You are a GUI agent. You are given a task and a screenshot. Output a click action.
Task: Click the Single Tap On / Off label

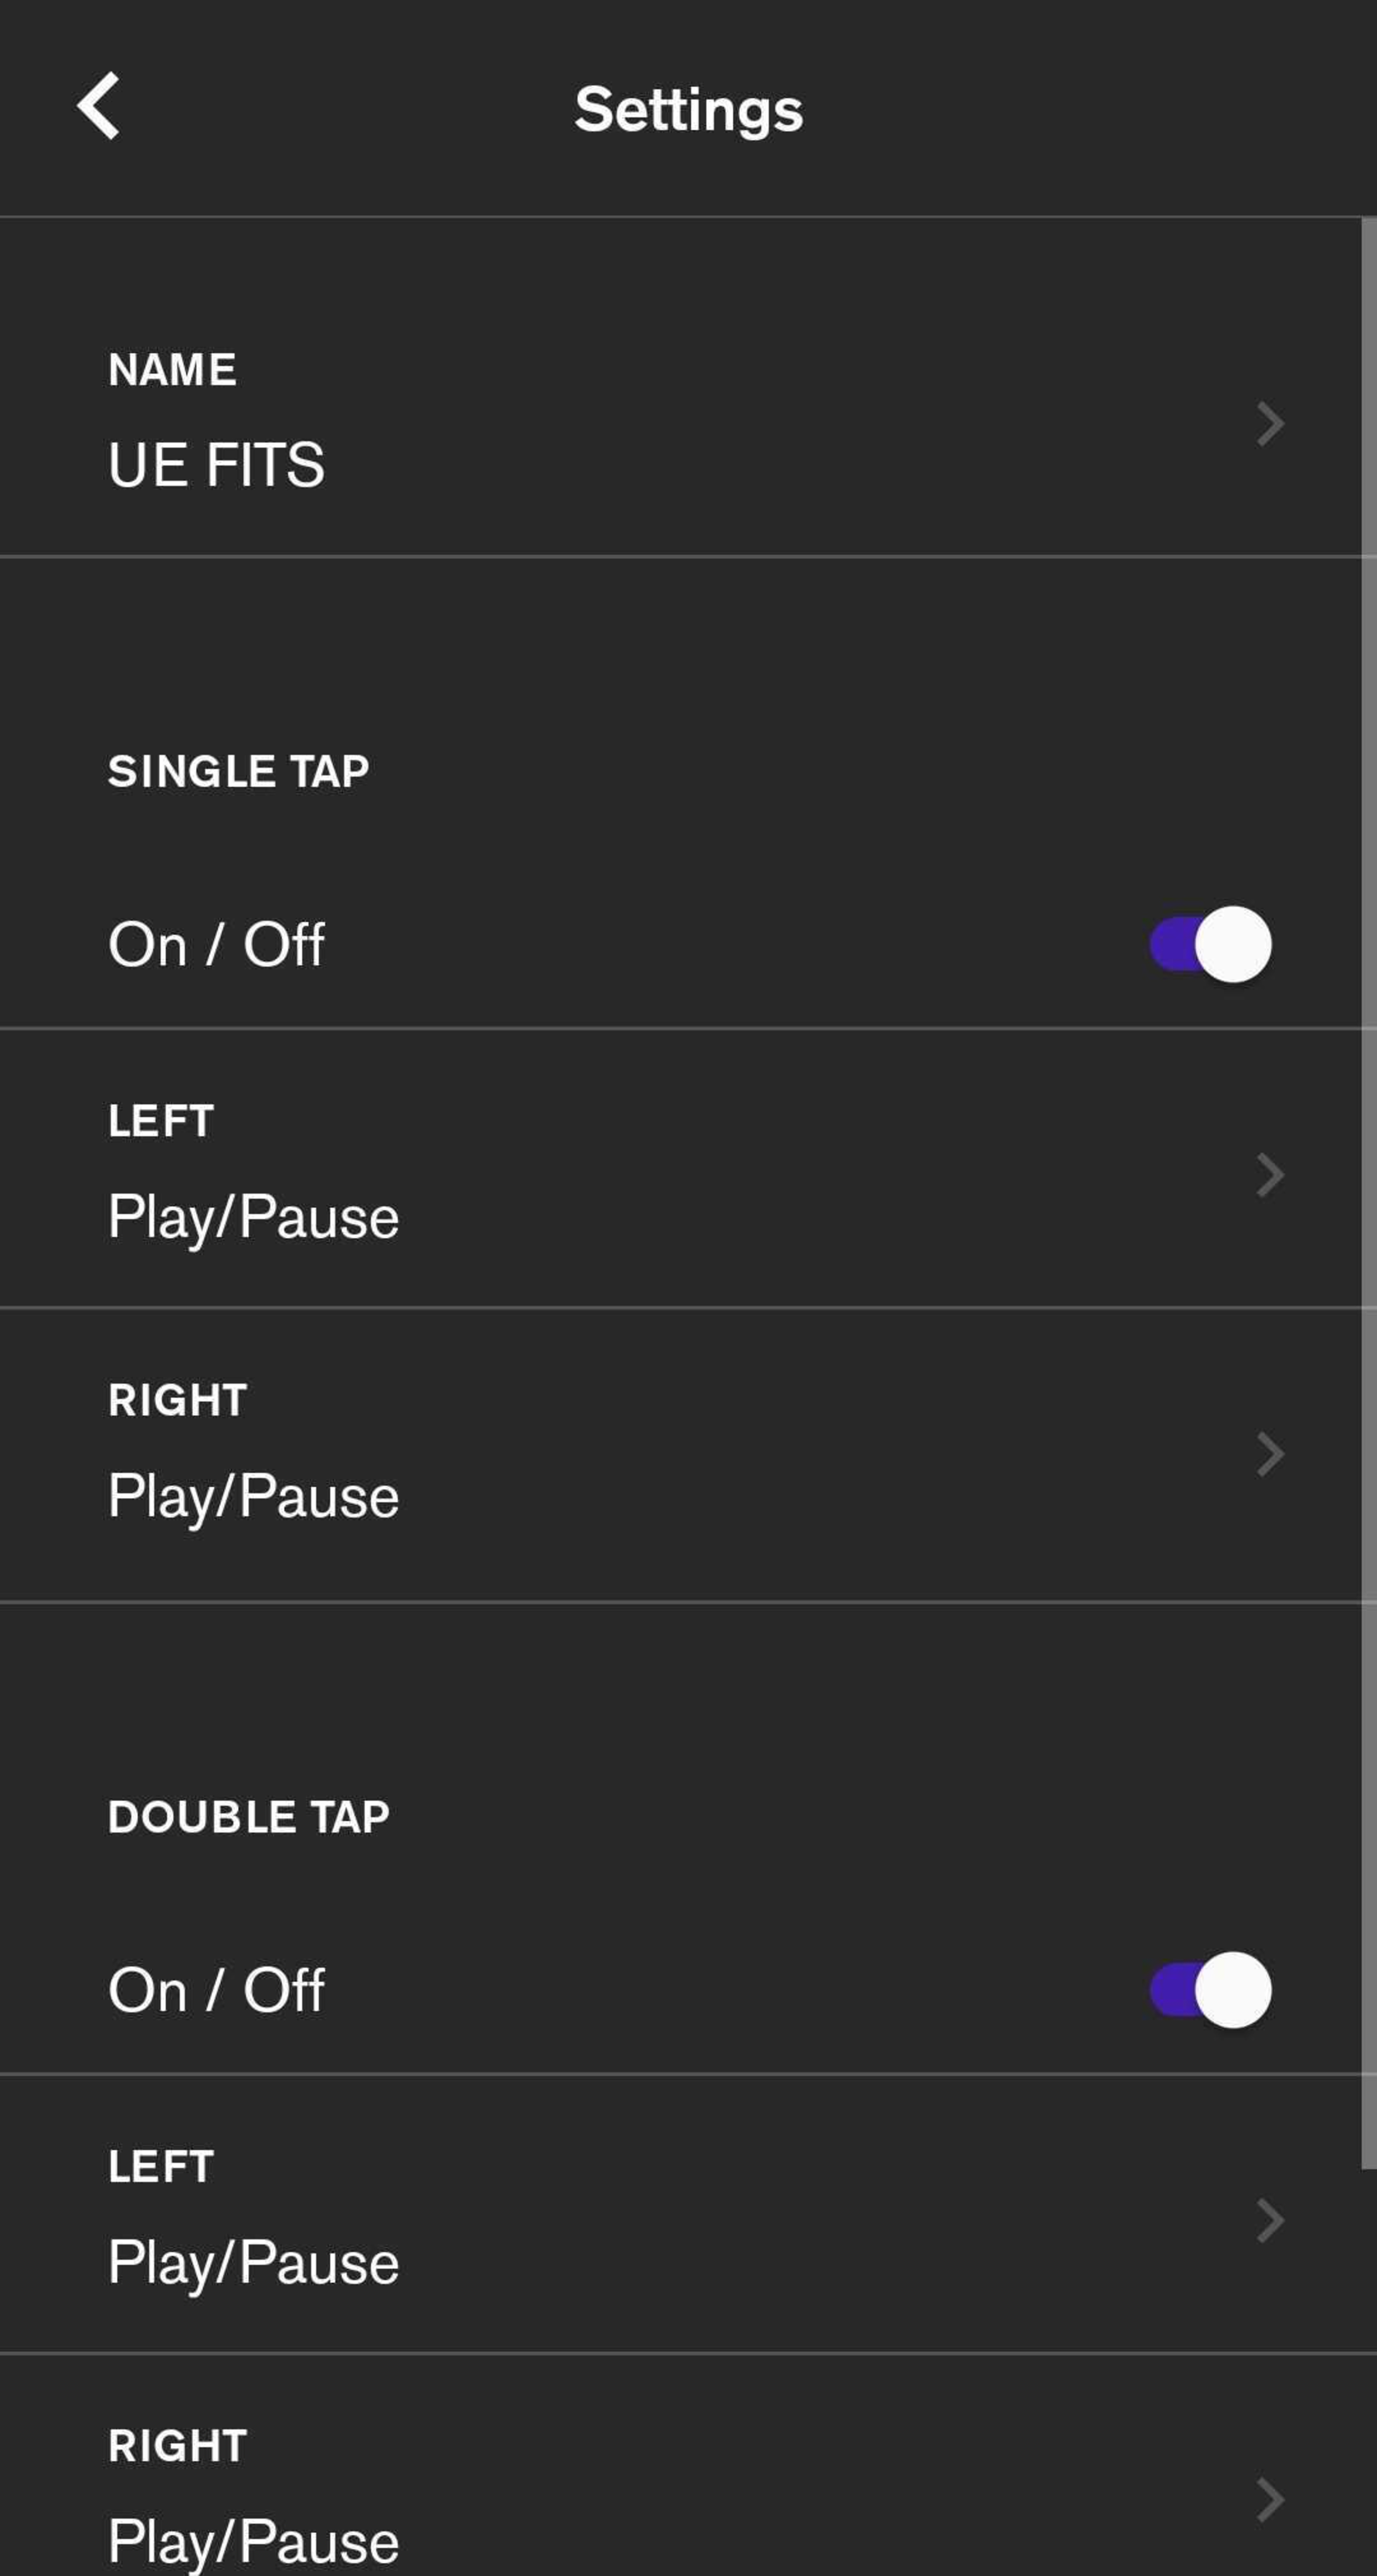pyautogui.click(x=216, y=944)
